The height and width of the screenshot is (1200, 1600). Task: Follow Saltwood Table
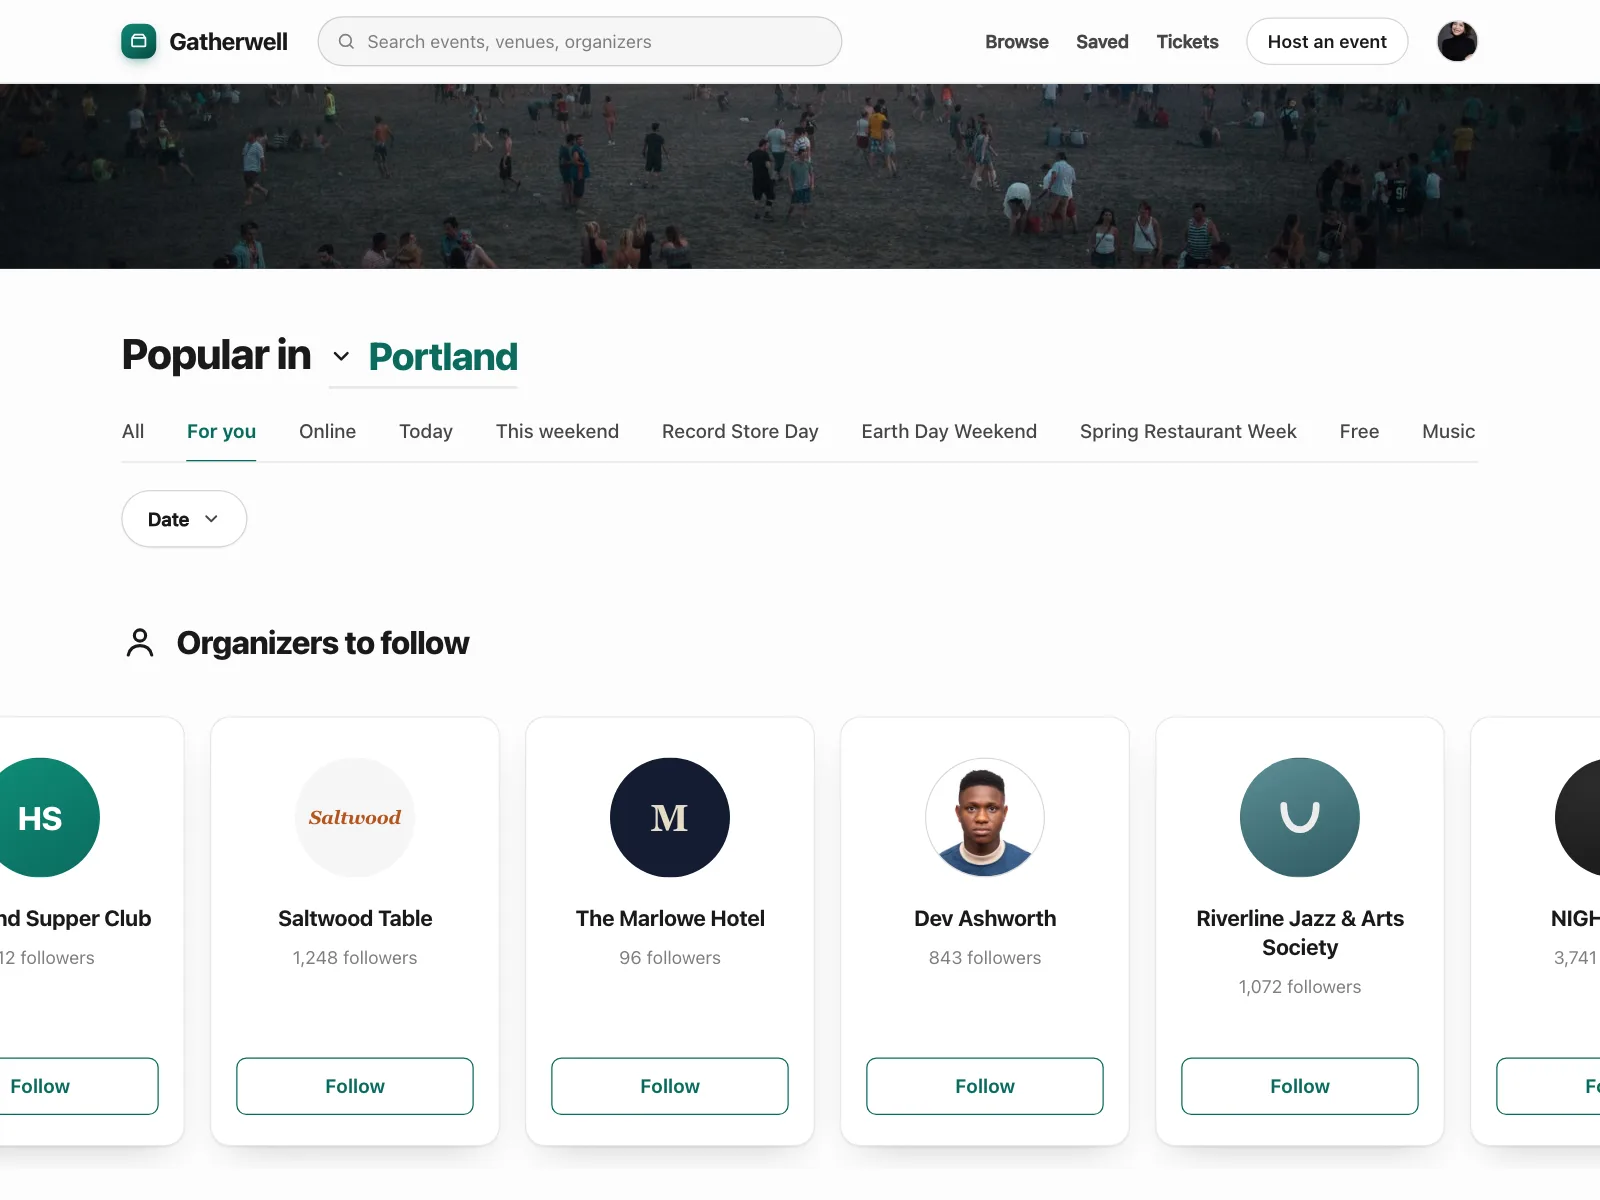tap(355, 1086)
